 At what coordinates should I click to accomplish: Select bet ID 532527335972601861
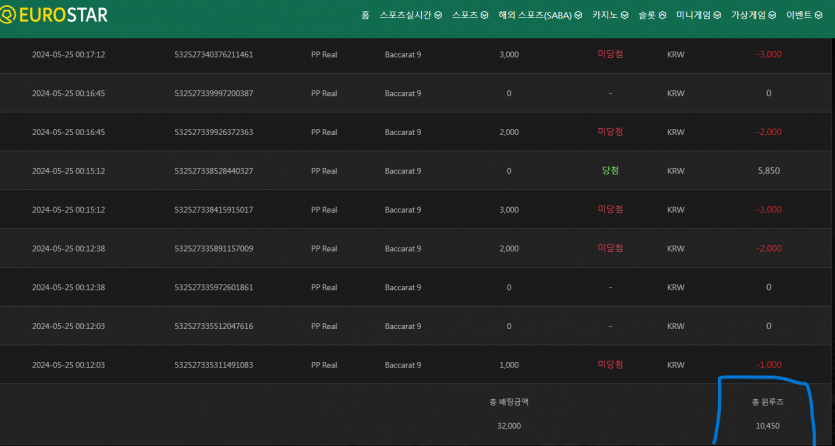coord(214,287)
